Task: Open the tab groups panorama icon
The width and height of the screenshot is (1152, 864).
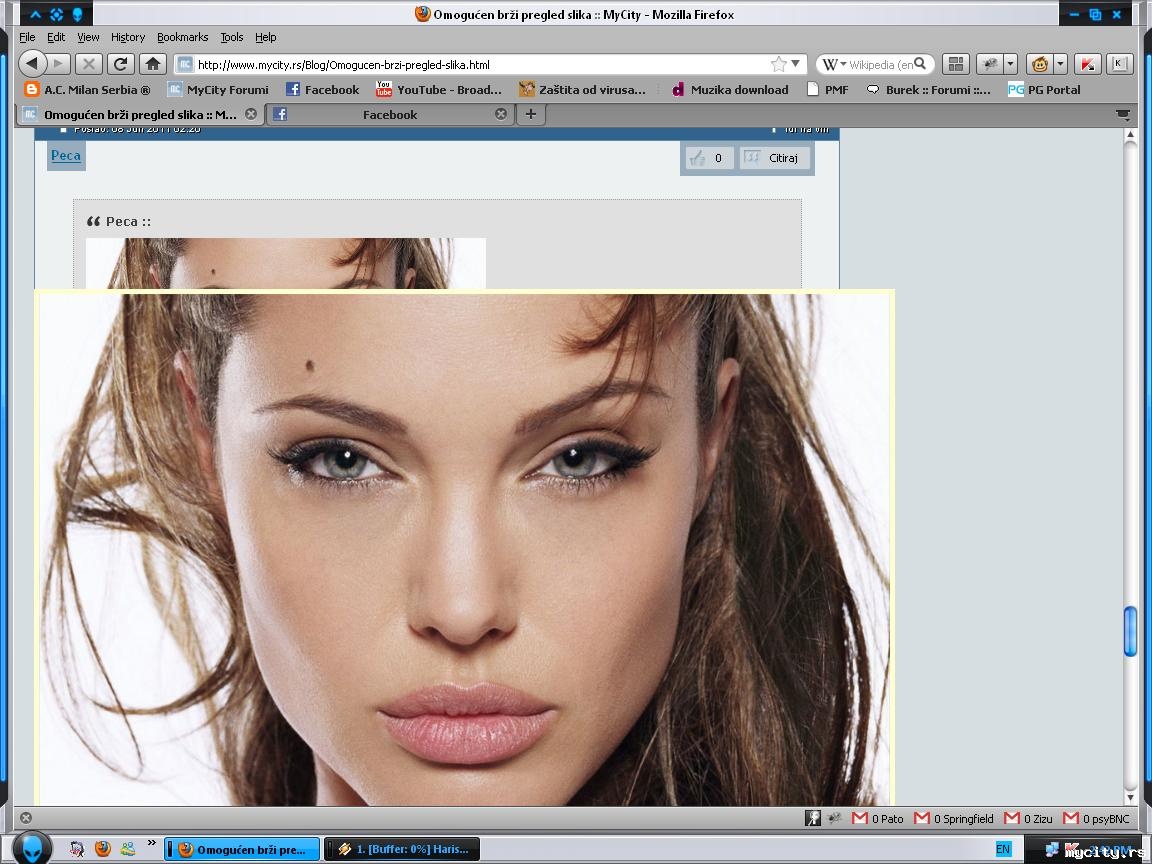Action: (x=956, y=64)
